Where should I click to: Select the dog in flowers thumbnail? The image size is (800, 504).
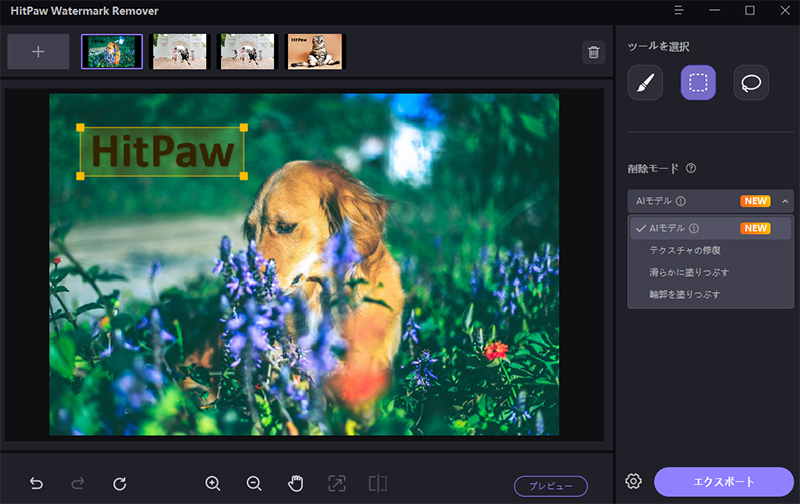pyautogui.click(x=112, y=52)
